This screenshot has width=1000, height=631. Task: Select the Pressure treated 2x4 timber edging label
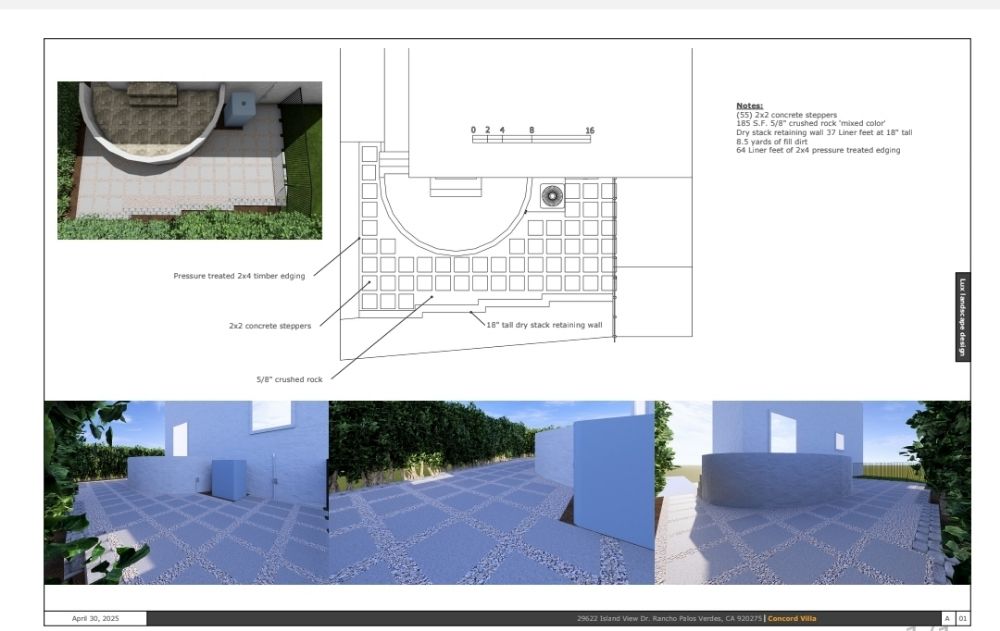(x=239, y=276)
